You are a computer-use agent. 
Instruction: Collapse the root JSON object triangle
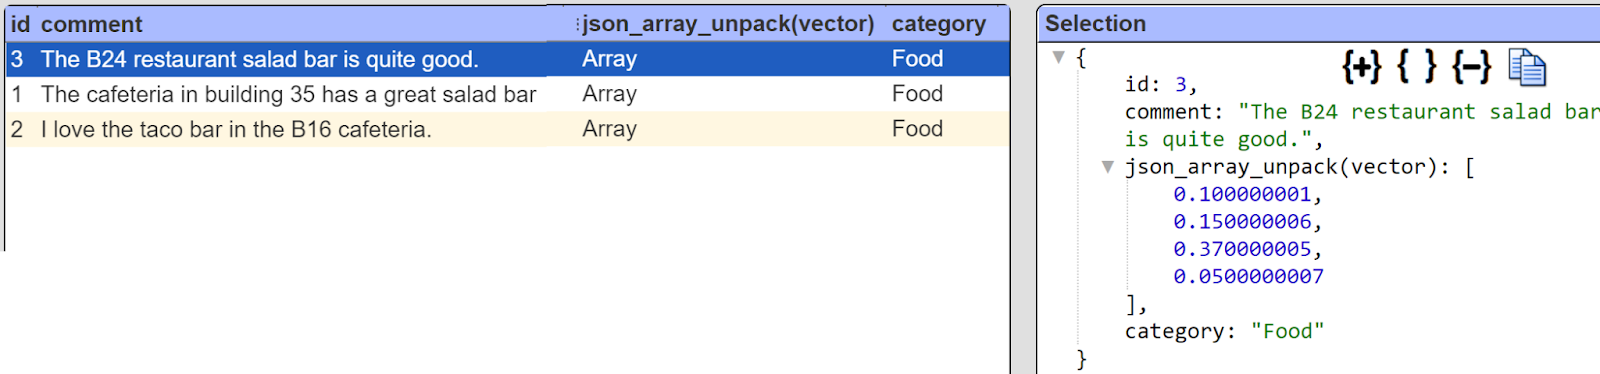click(x=1058, y=58)
